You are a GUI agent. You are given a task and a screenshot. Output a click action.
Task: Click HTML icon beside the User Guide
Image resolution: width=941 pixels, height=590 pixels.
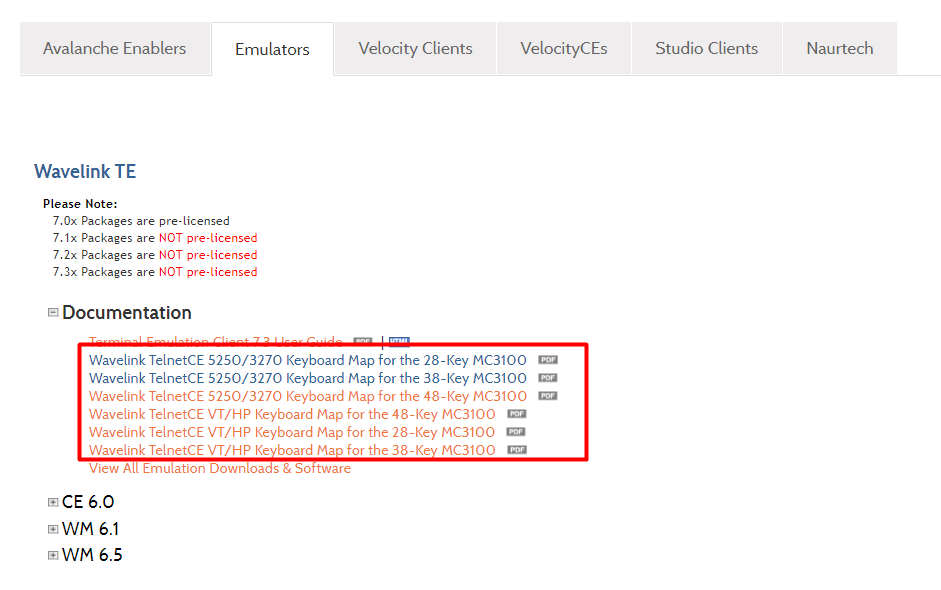(399, 342)
